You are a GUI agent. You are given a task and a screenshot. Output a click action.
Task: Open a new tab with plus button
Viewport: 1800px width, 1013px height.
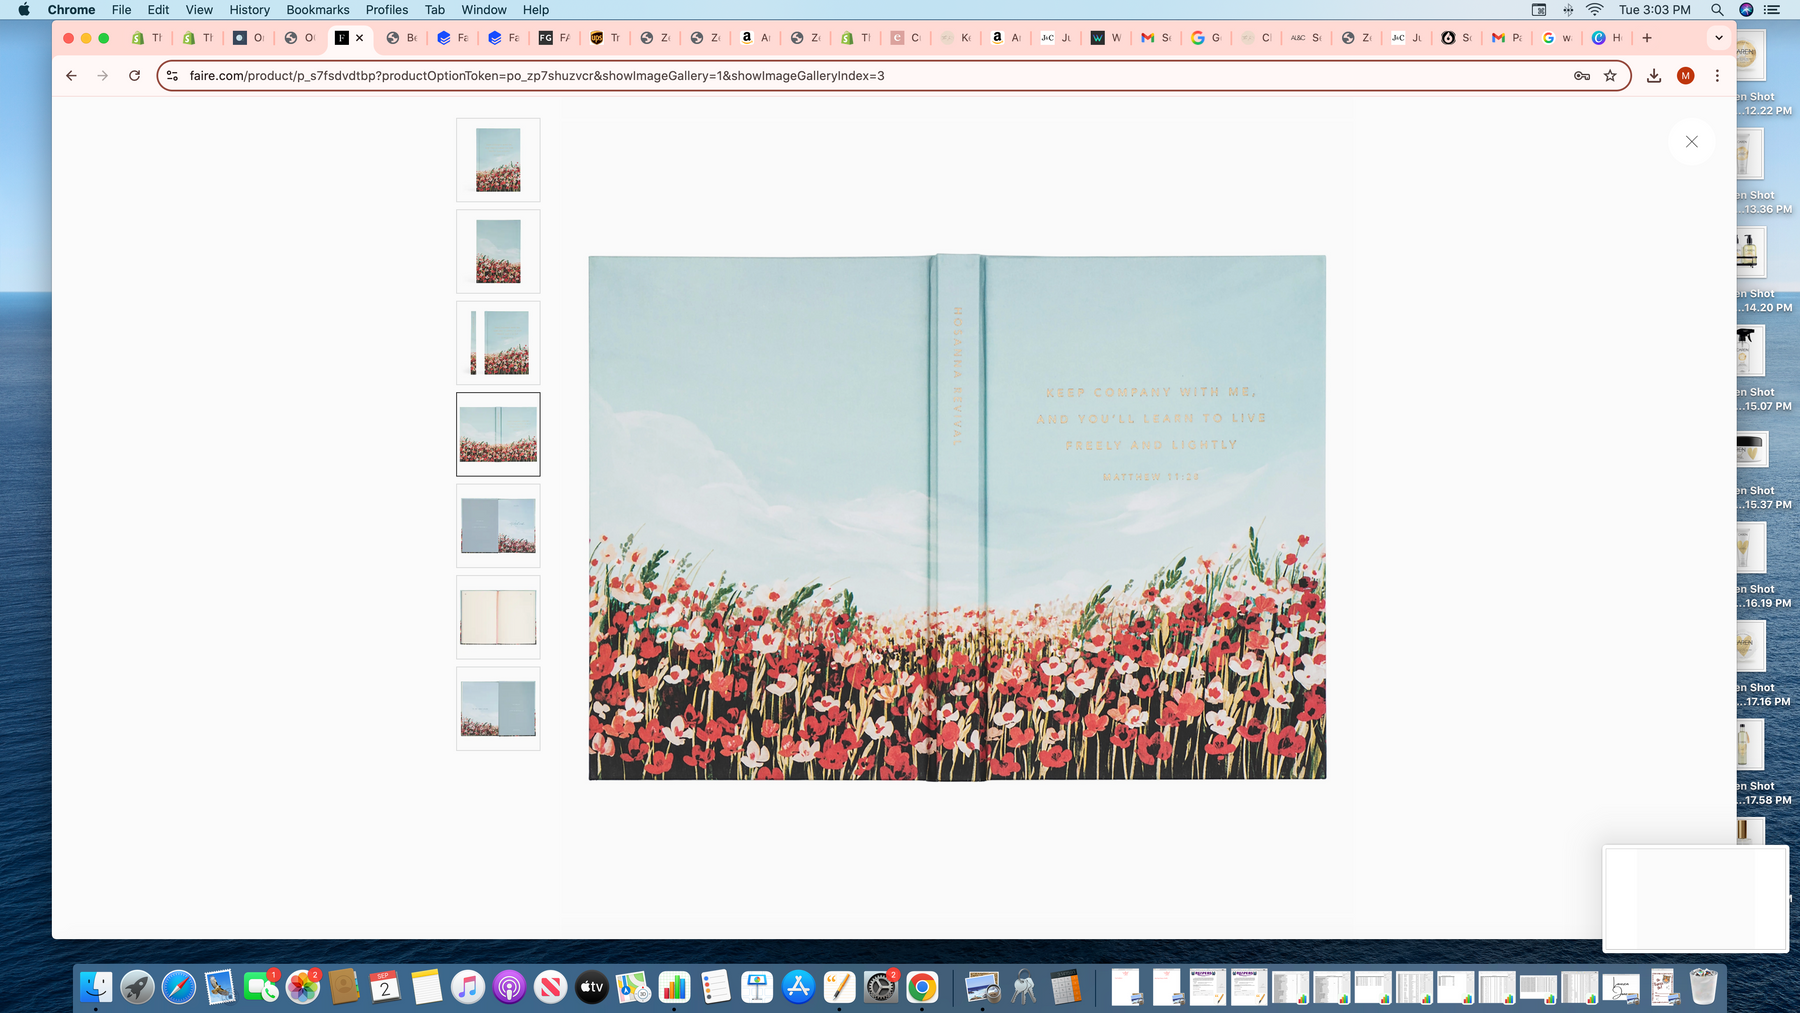pyautogui.click(x=1647, y=38)
